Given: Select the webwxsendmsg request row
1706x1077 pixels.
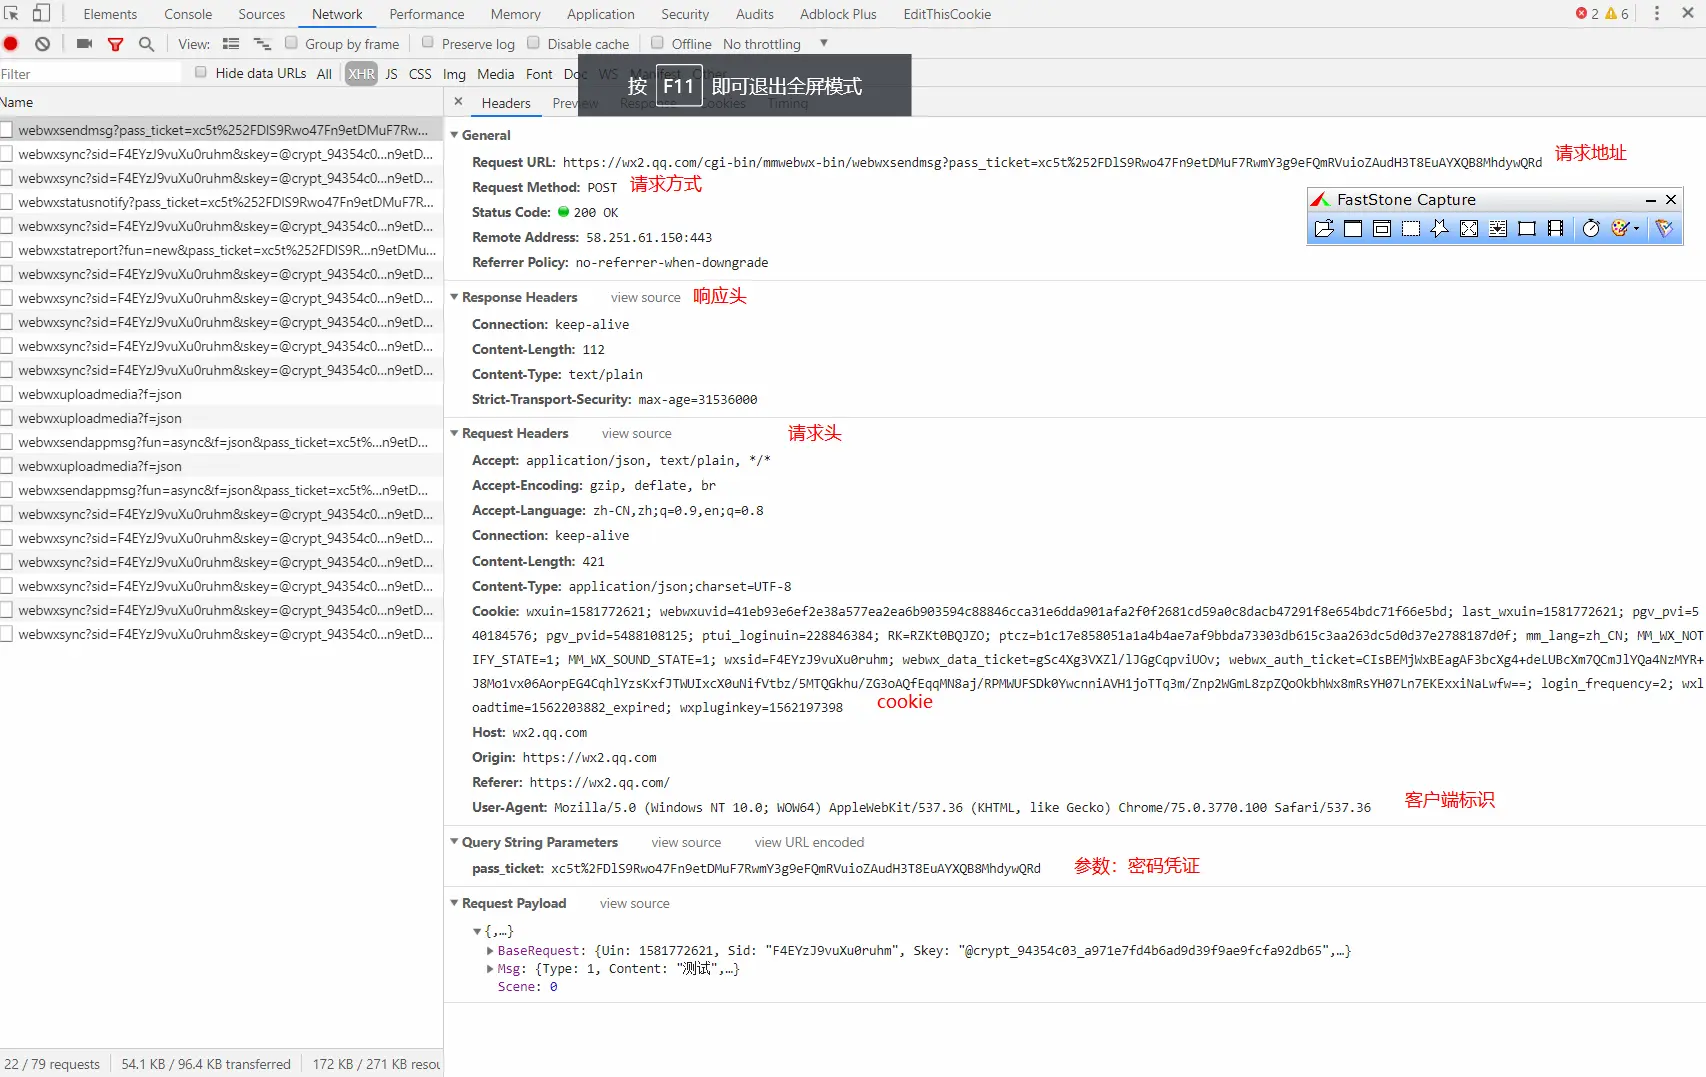Looking at the screenshot, I should [221, 130].
